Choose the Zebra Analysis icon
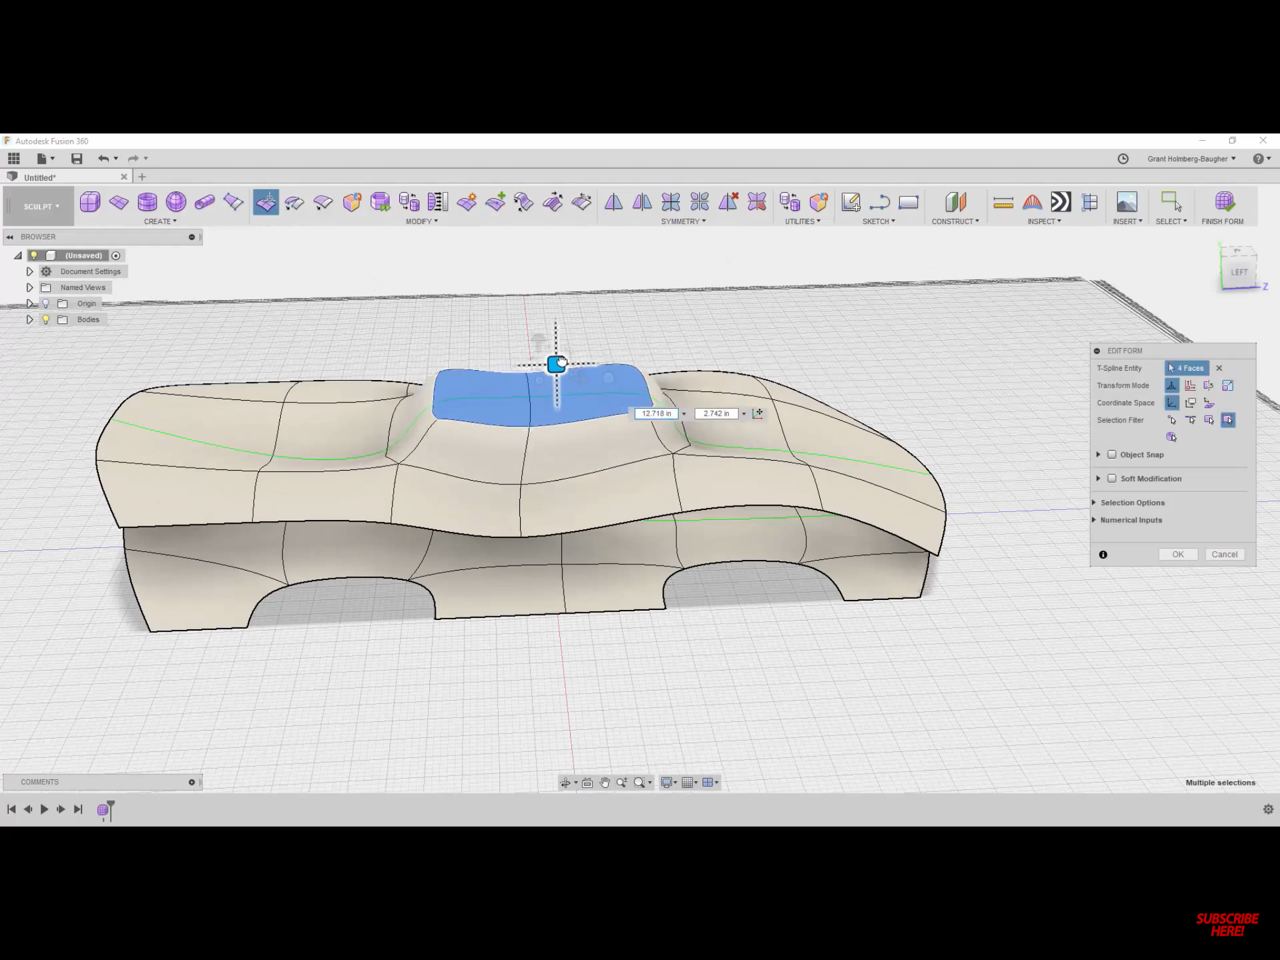This screenshot has width=1280, height=960. click(x=1061, y=202)
